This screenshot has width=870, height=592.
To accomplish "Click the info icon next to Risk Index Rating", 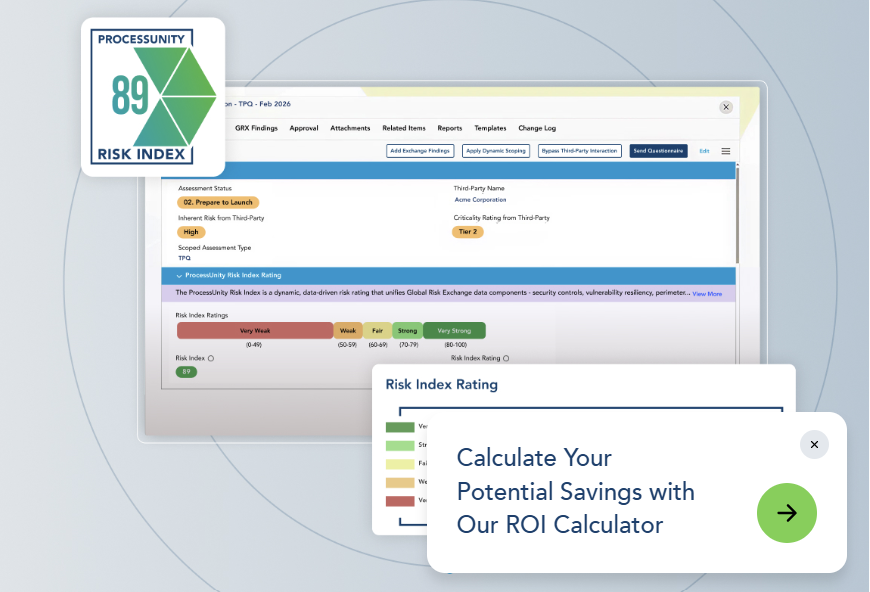I will (506, 358).
